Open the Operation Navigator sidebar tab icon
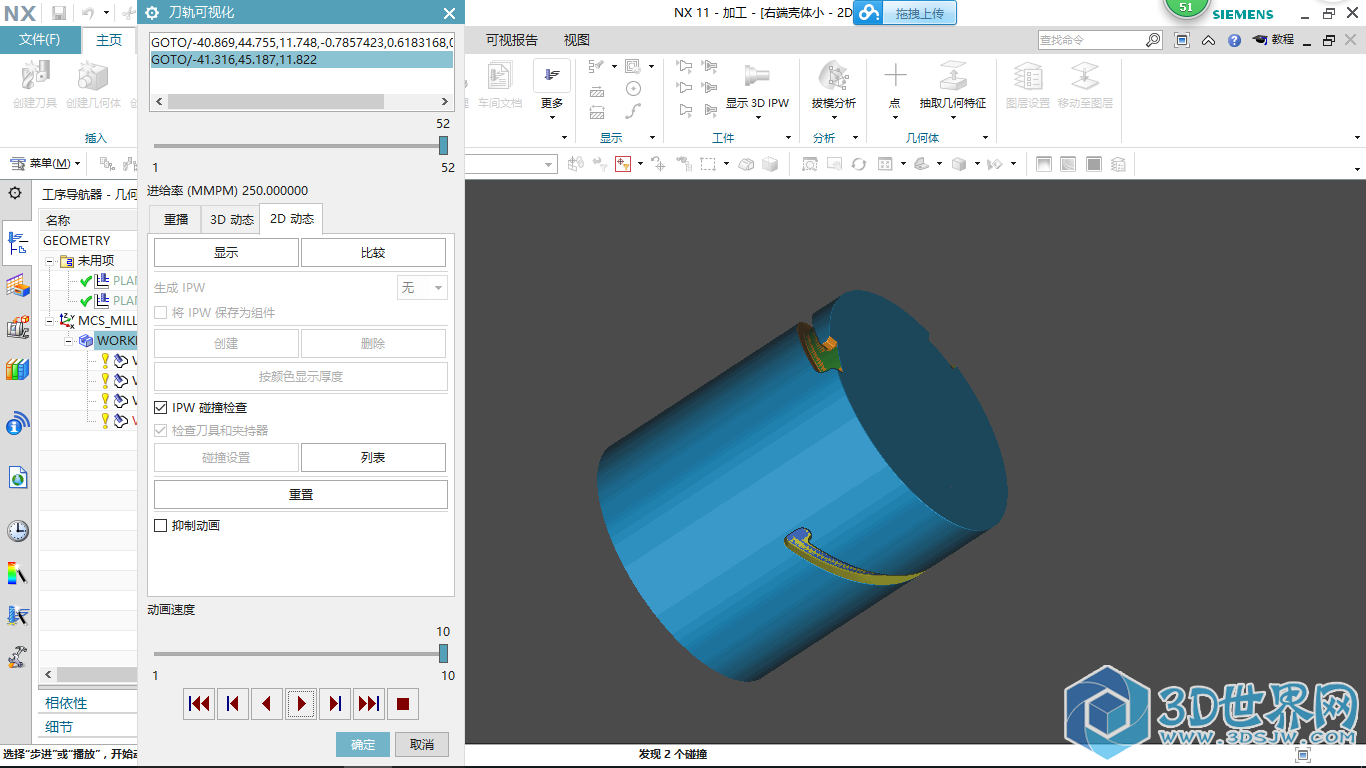 point(17,243)
